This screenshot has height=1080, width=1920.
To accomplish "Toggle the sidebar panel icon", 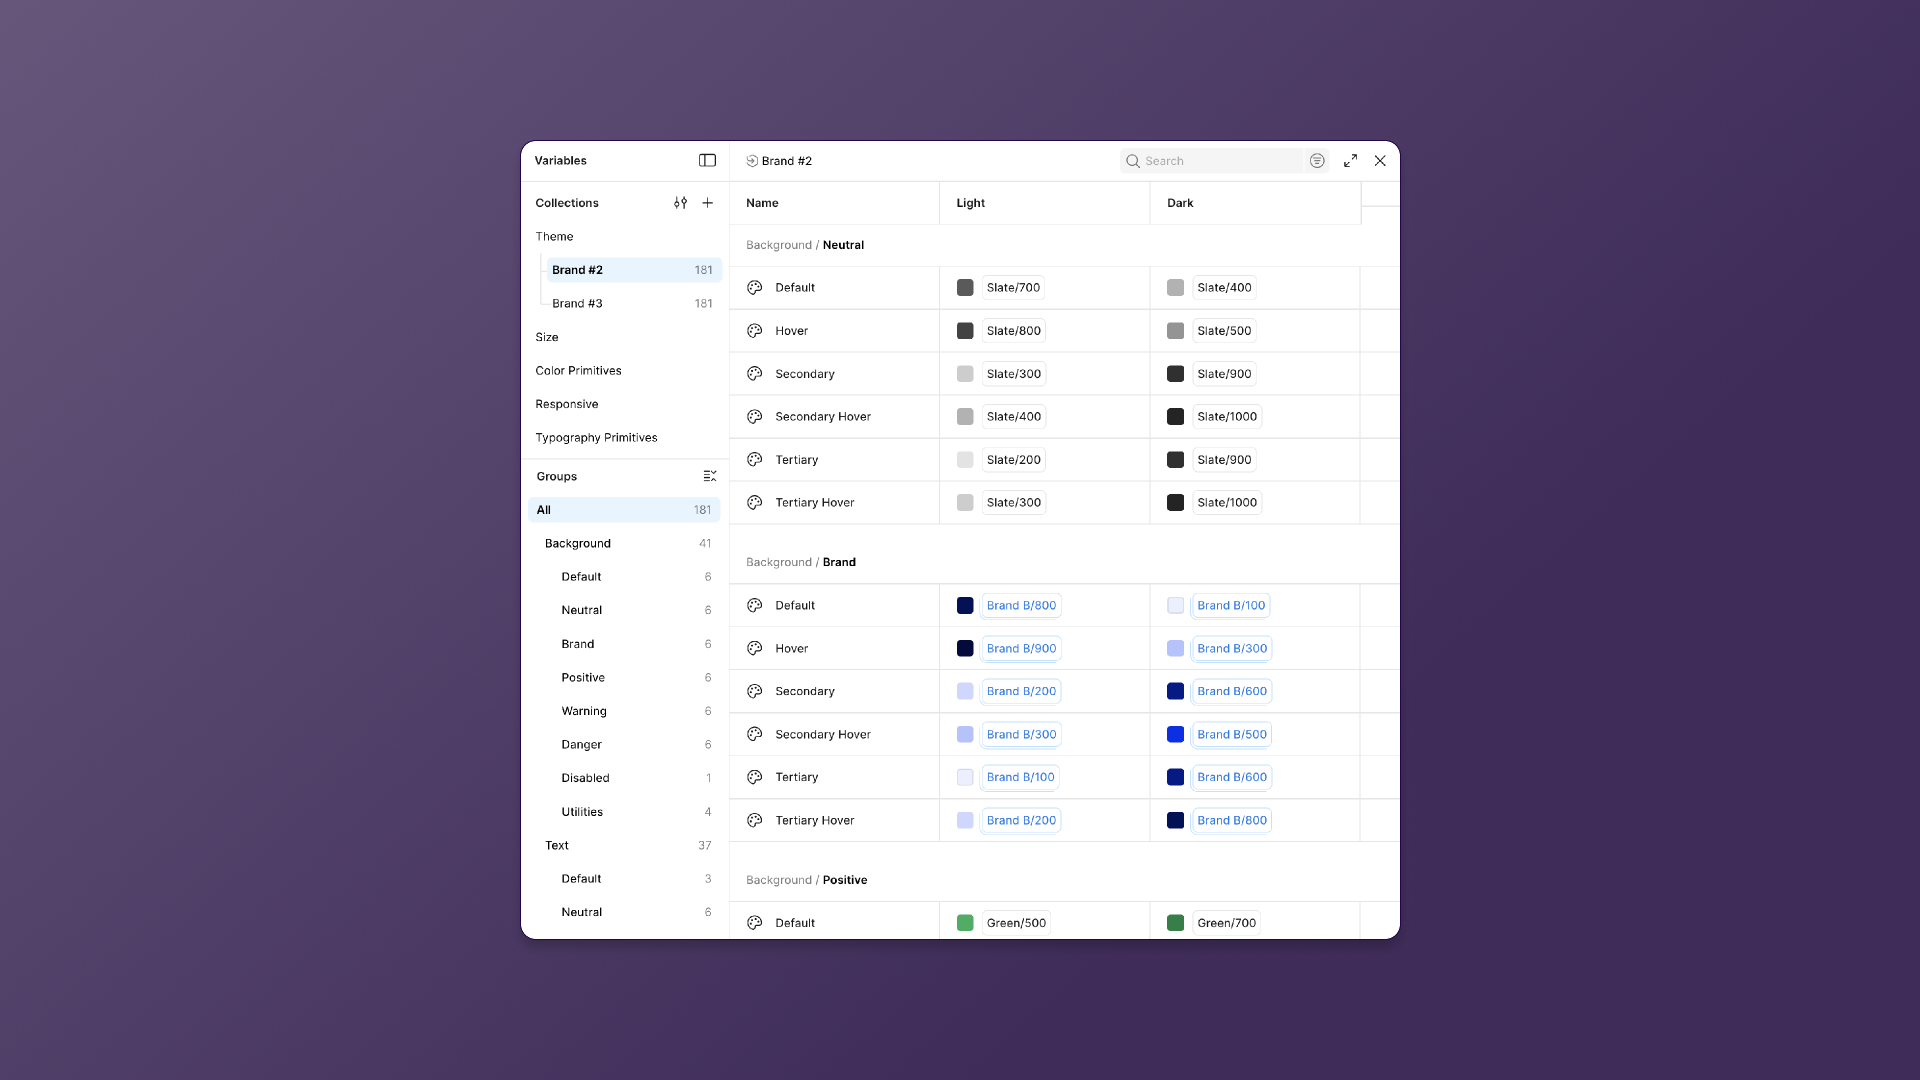I will (x=707, y=160).
